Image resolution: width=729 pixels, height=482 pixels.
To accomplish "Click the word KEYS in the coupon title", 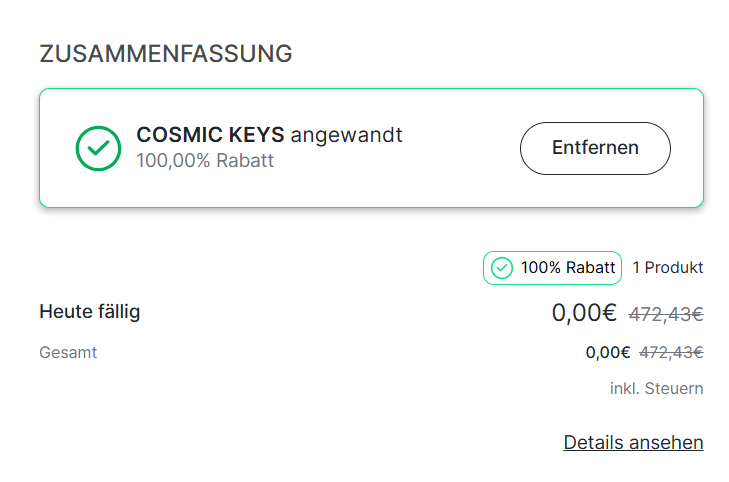I will point(252,135).
